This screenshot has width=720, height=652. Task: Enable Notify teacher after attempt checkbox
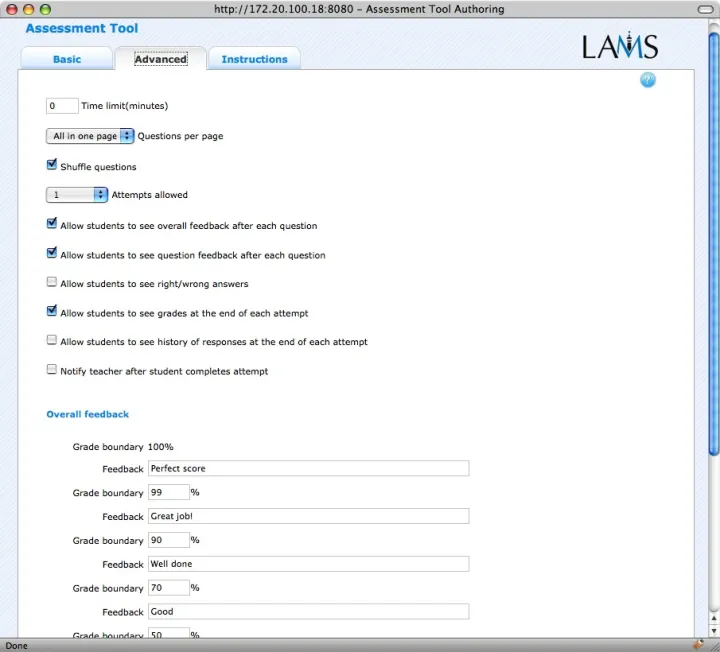point(52,370)
